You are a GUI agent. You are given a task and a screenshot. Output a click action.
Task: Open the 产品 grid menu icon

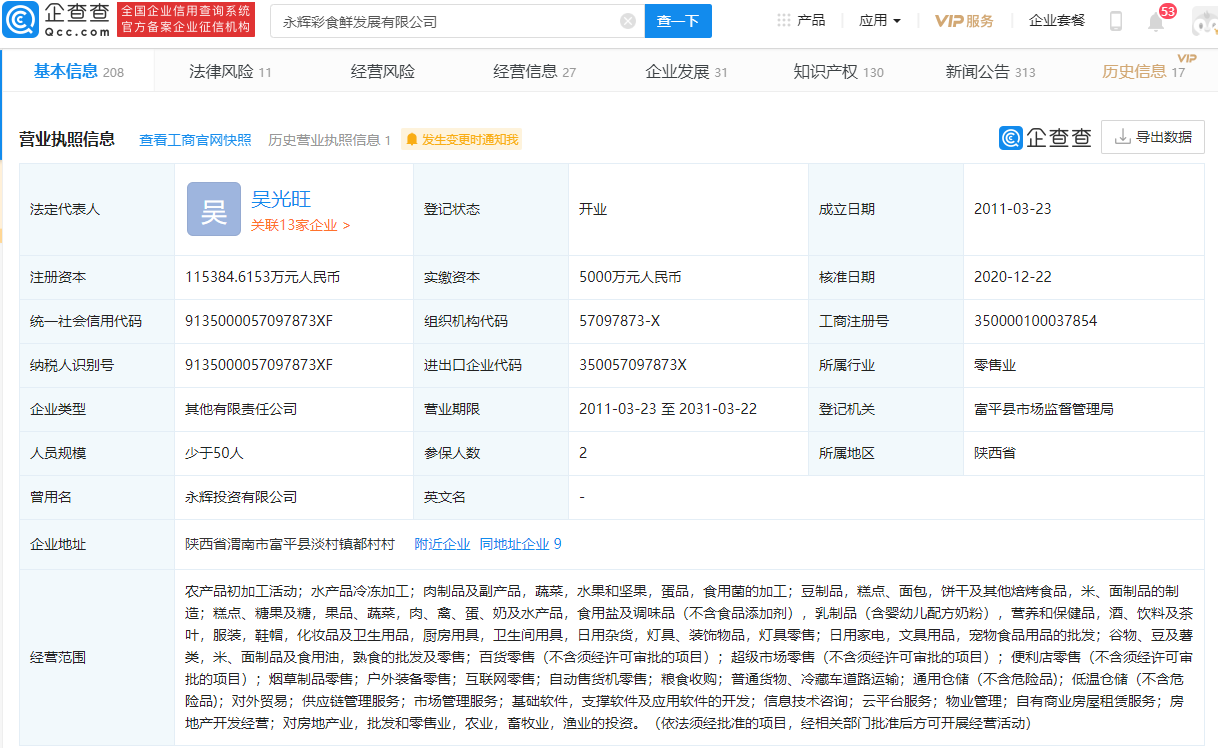(783, 21)
